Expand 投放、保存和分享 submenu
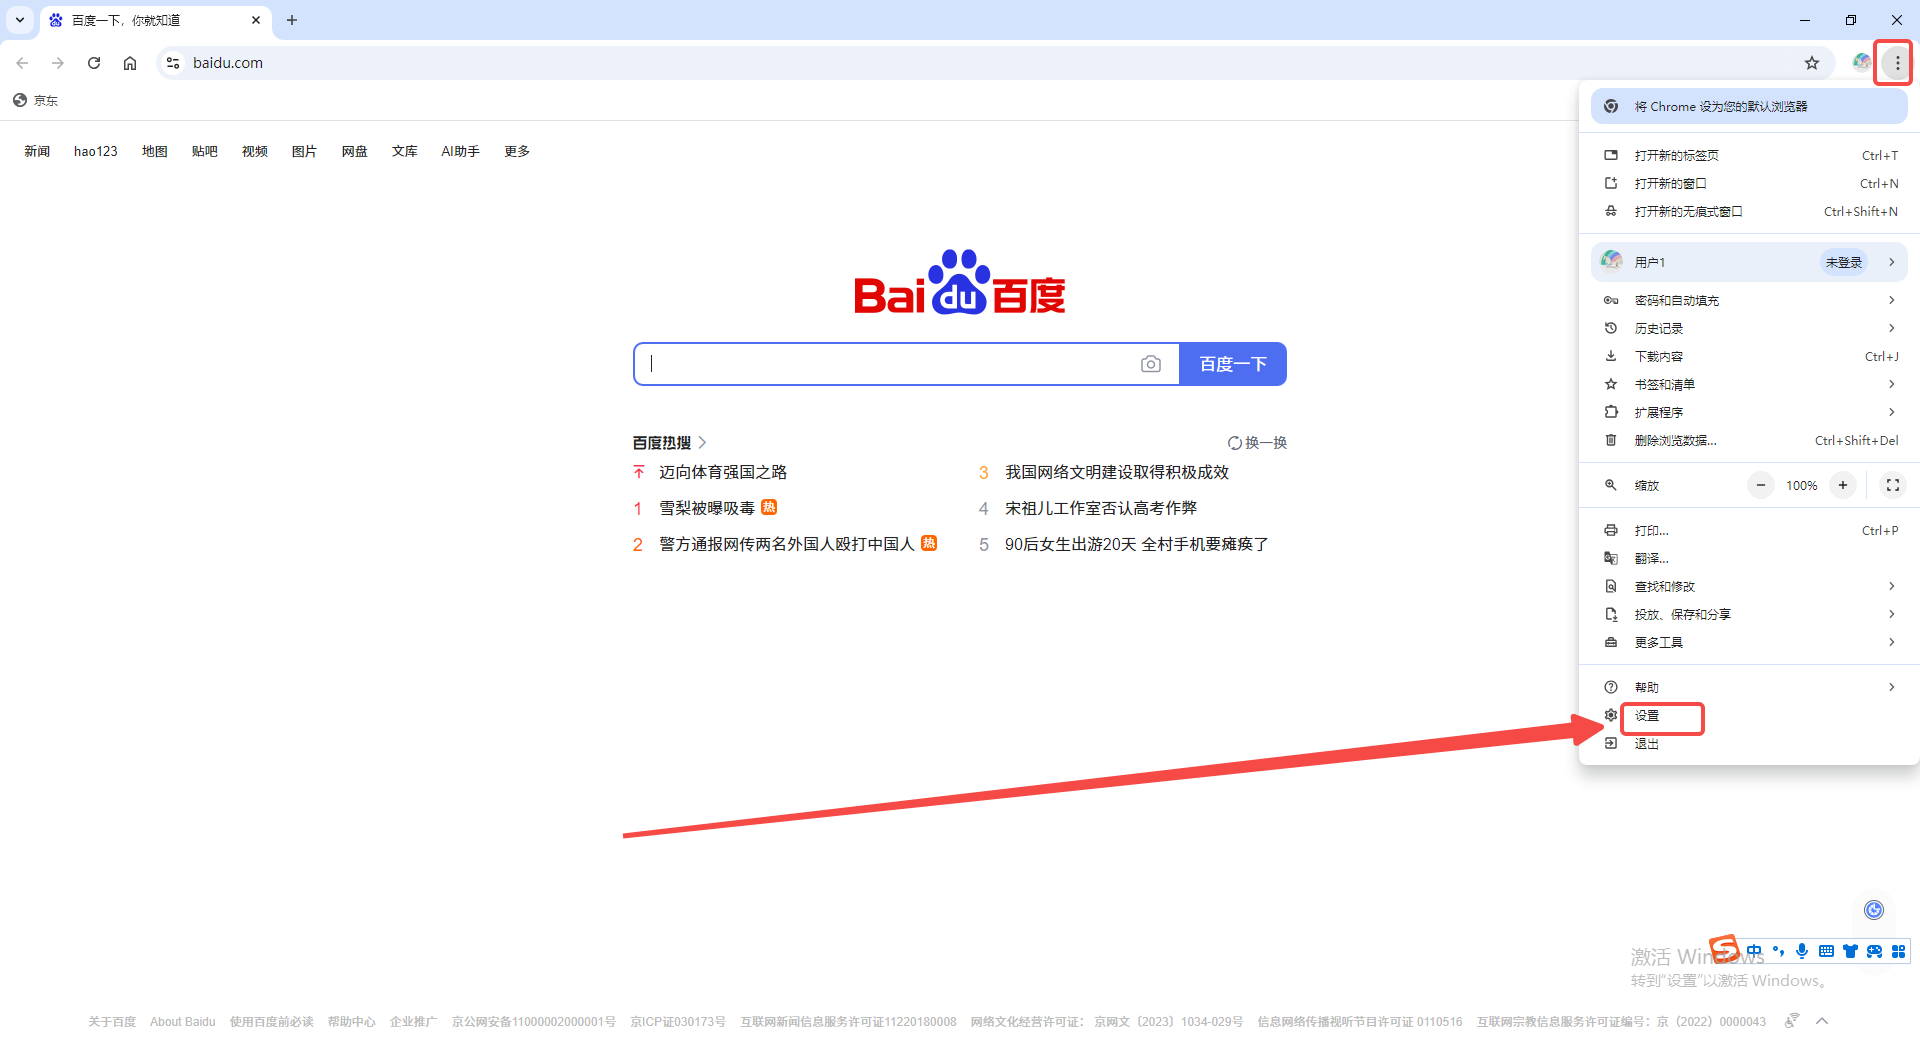 click(1749, 614)
